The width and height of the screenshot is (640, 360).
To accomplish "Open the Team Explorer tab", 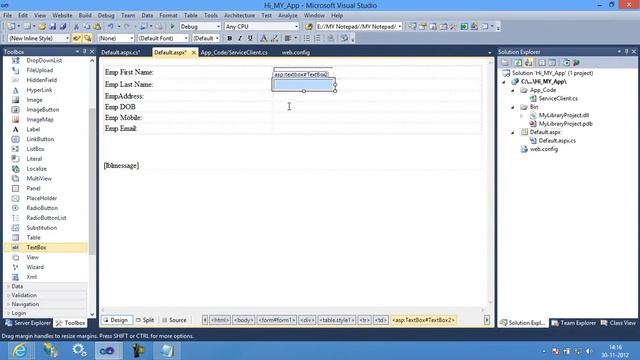I will (574, 323).
